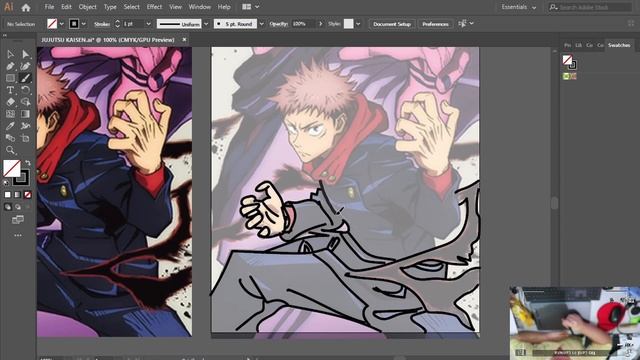The image size is (640, 360).
Task: Expand the arrange documents dropdown arrow
Action: (257, 7)
